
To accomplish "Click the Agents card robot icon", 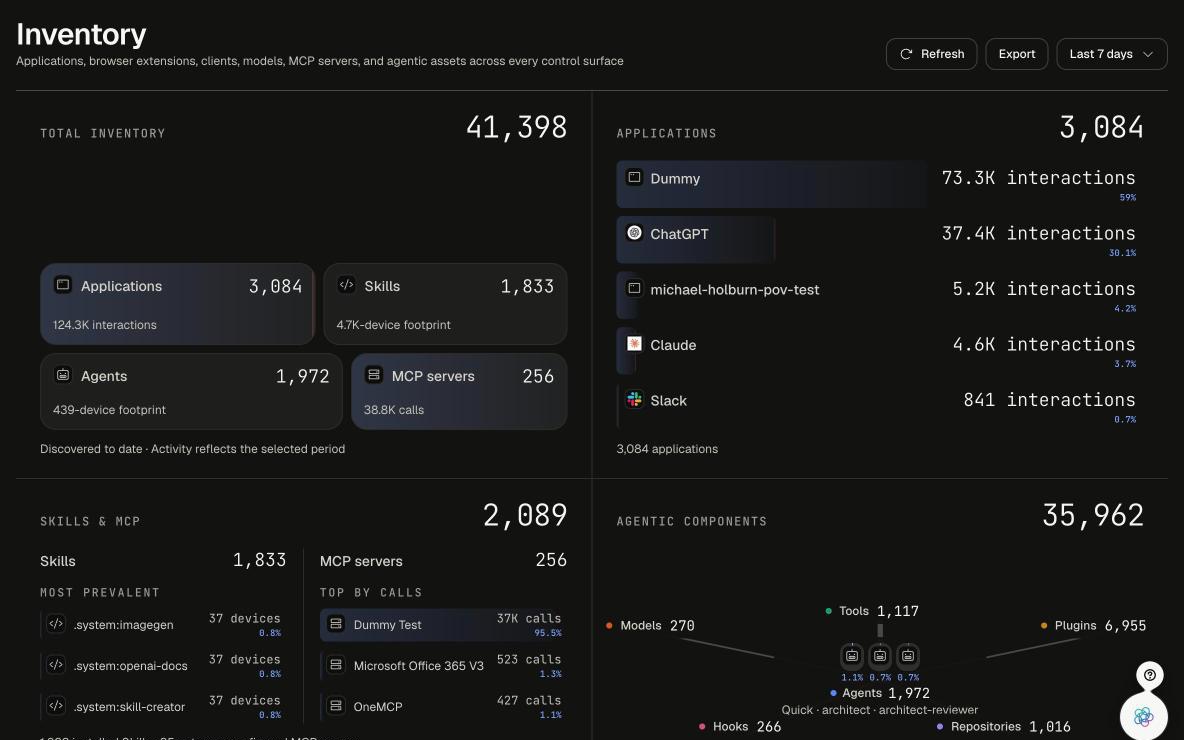I will tap(63, 375).
